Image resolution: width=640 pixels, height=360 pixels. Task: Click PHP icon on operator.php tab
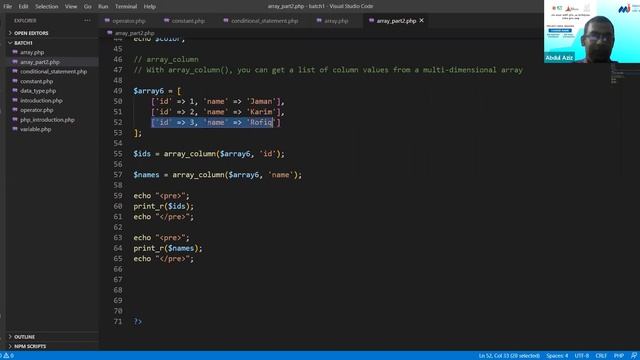[107, 20]
